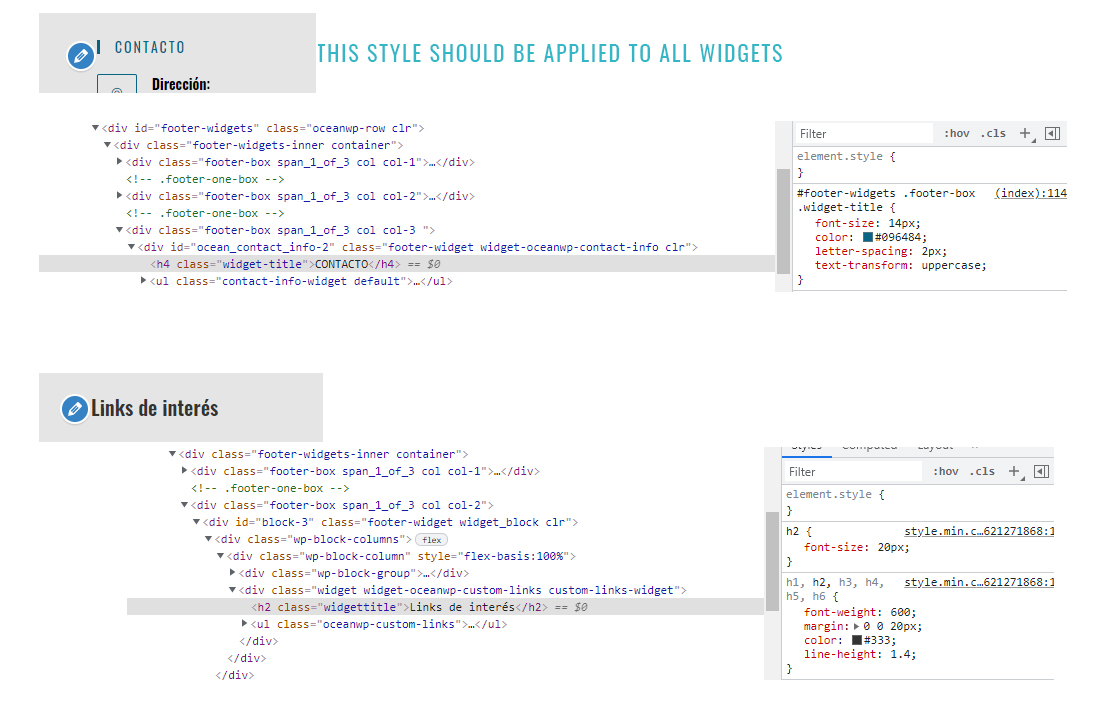
Task: Expand the margin shorthand triangle in heading rule
Action: pos(857,627)
